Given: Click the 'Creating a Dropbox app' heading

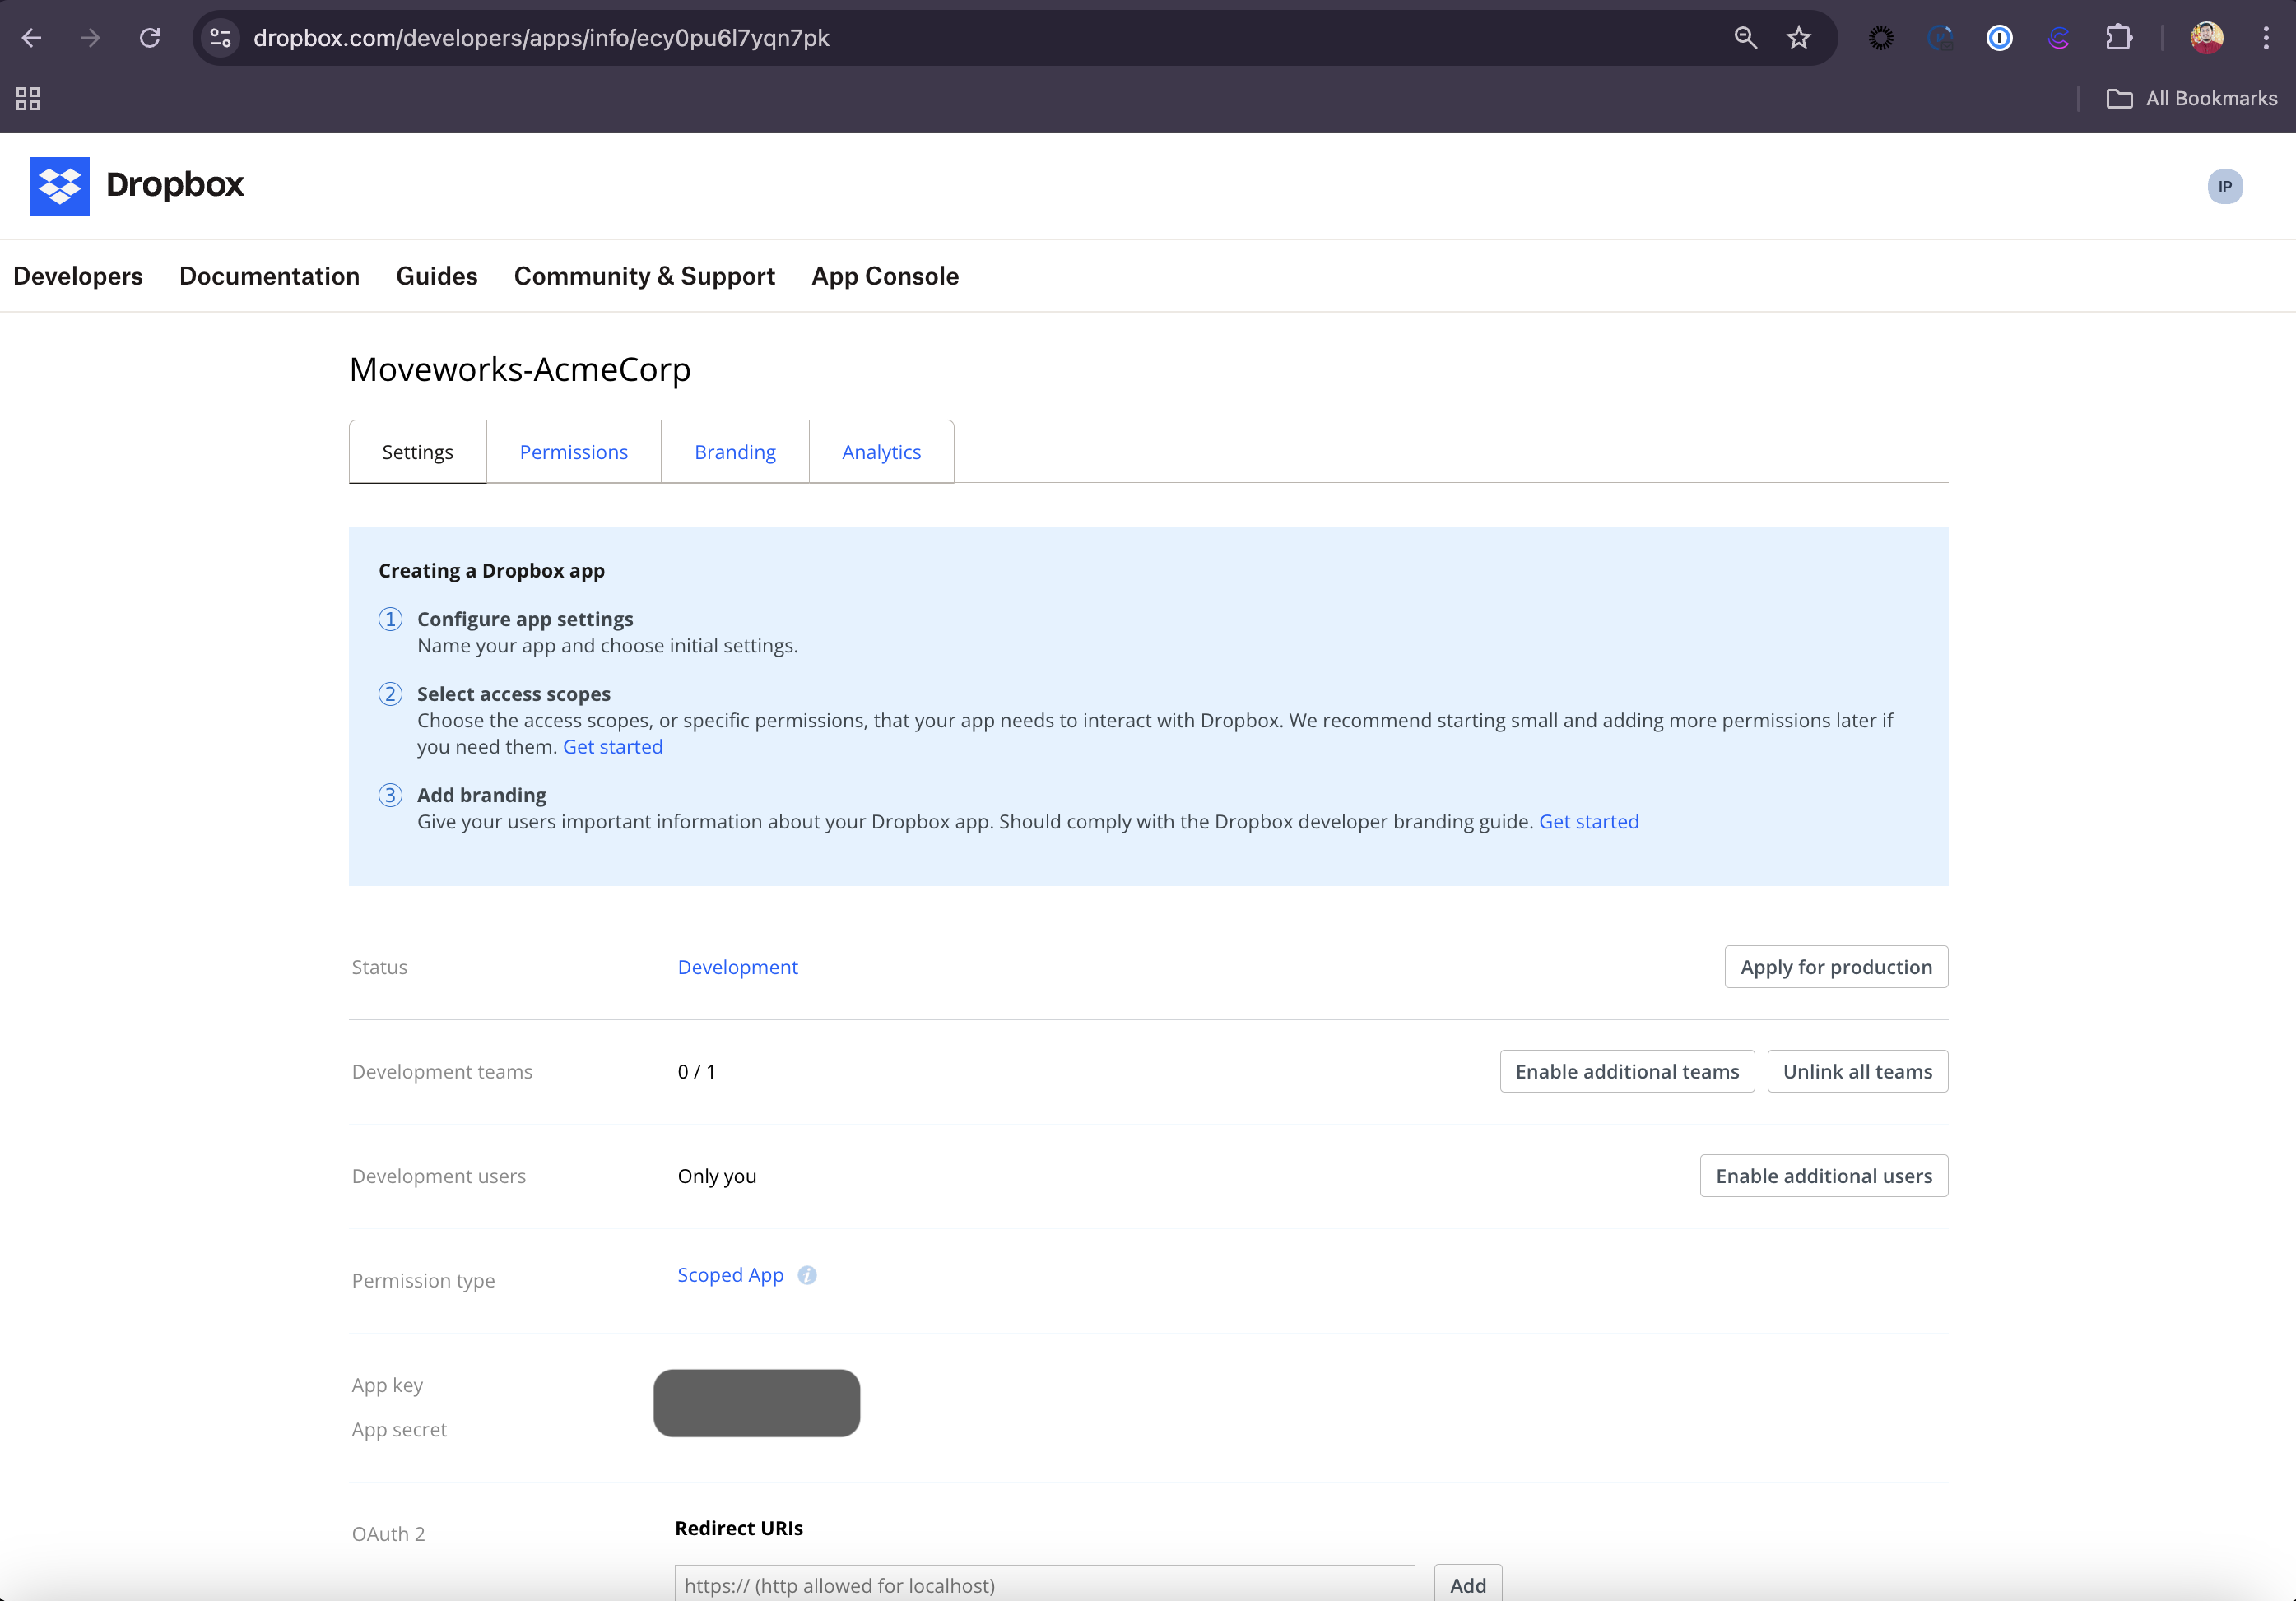Looking at the screenshot, I should click(491, 571).
